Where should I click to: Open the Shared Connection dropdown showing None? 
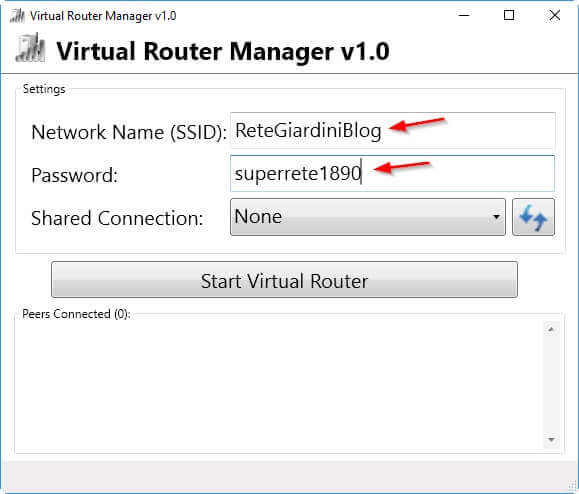pyautogui.click(x=368, y=217)
